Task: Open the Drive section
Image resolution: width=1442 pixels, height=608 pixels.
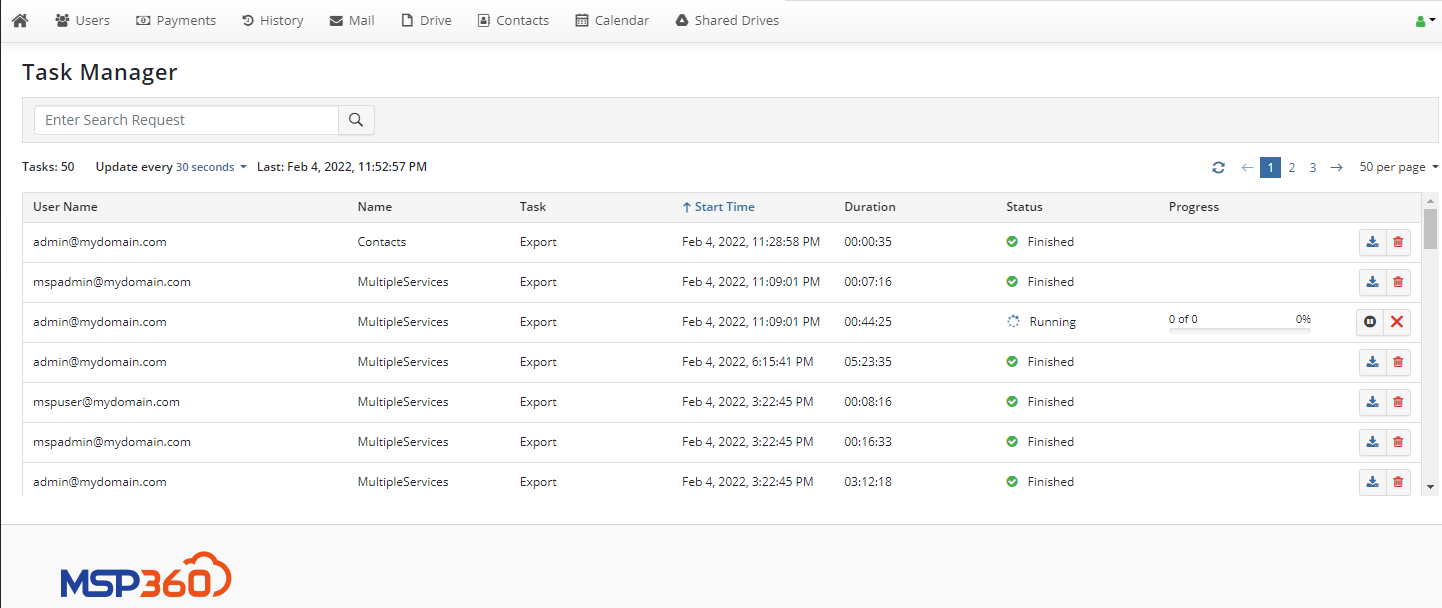Action: (x=426, y=20)
